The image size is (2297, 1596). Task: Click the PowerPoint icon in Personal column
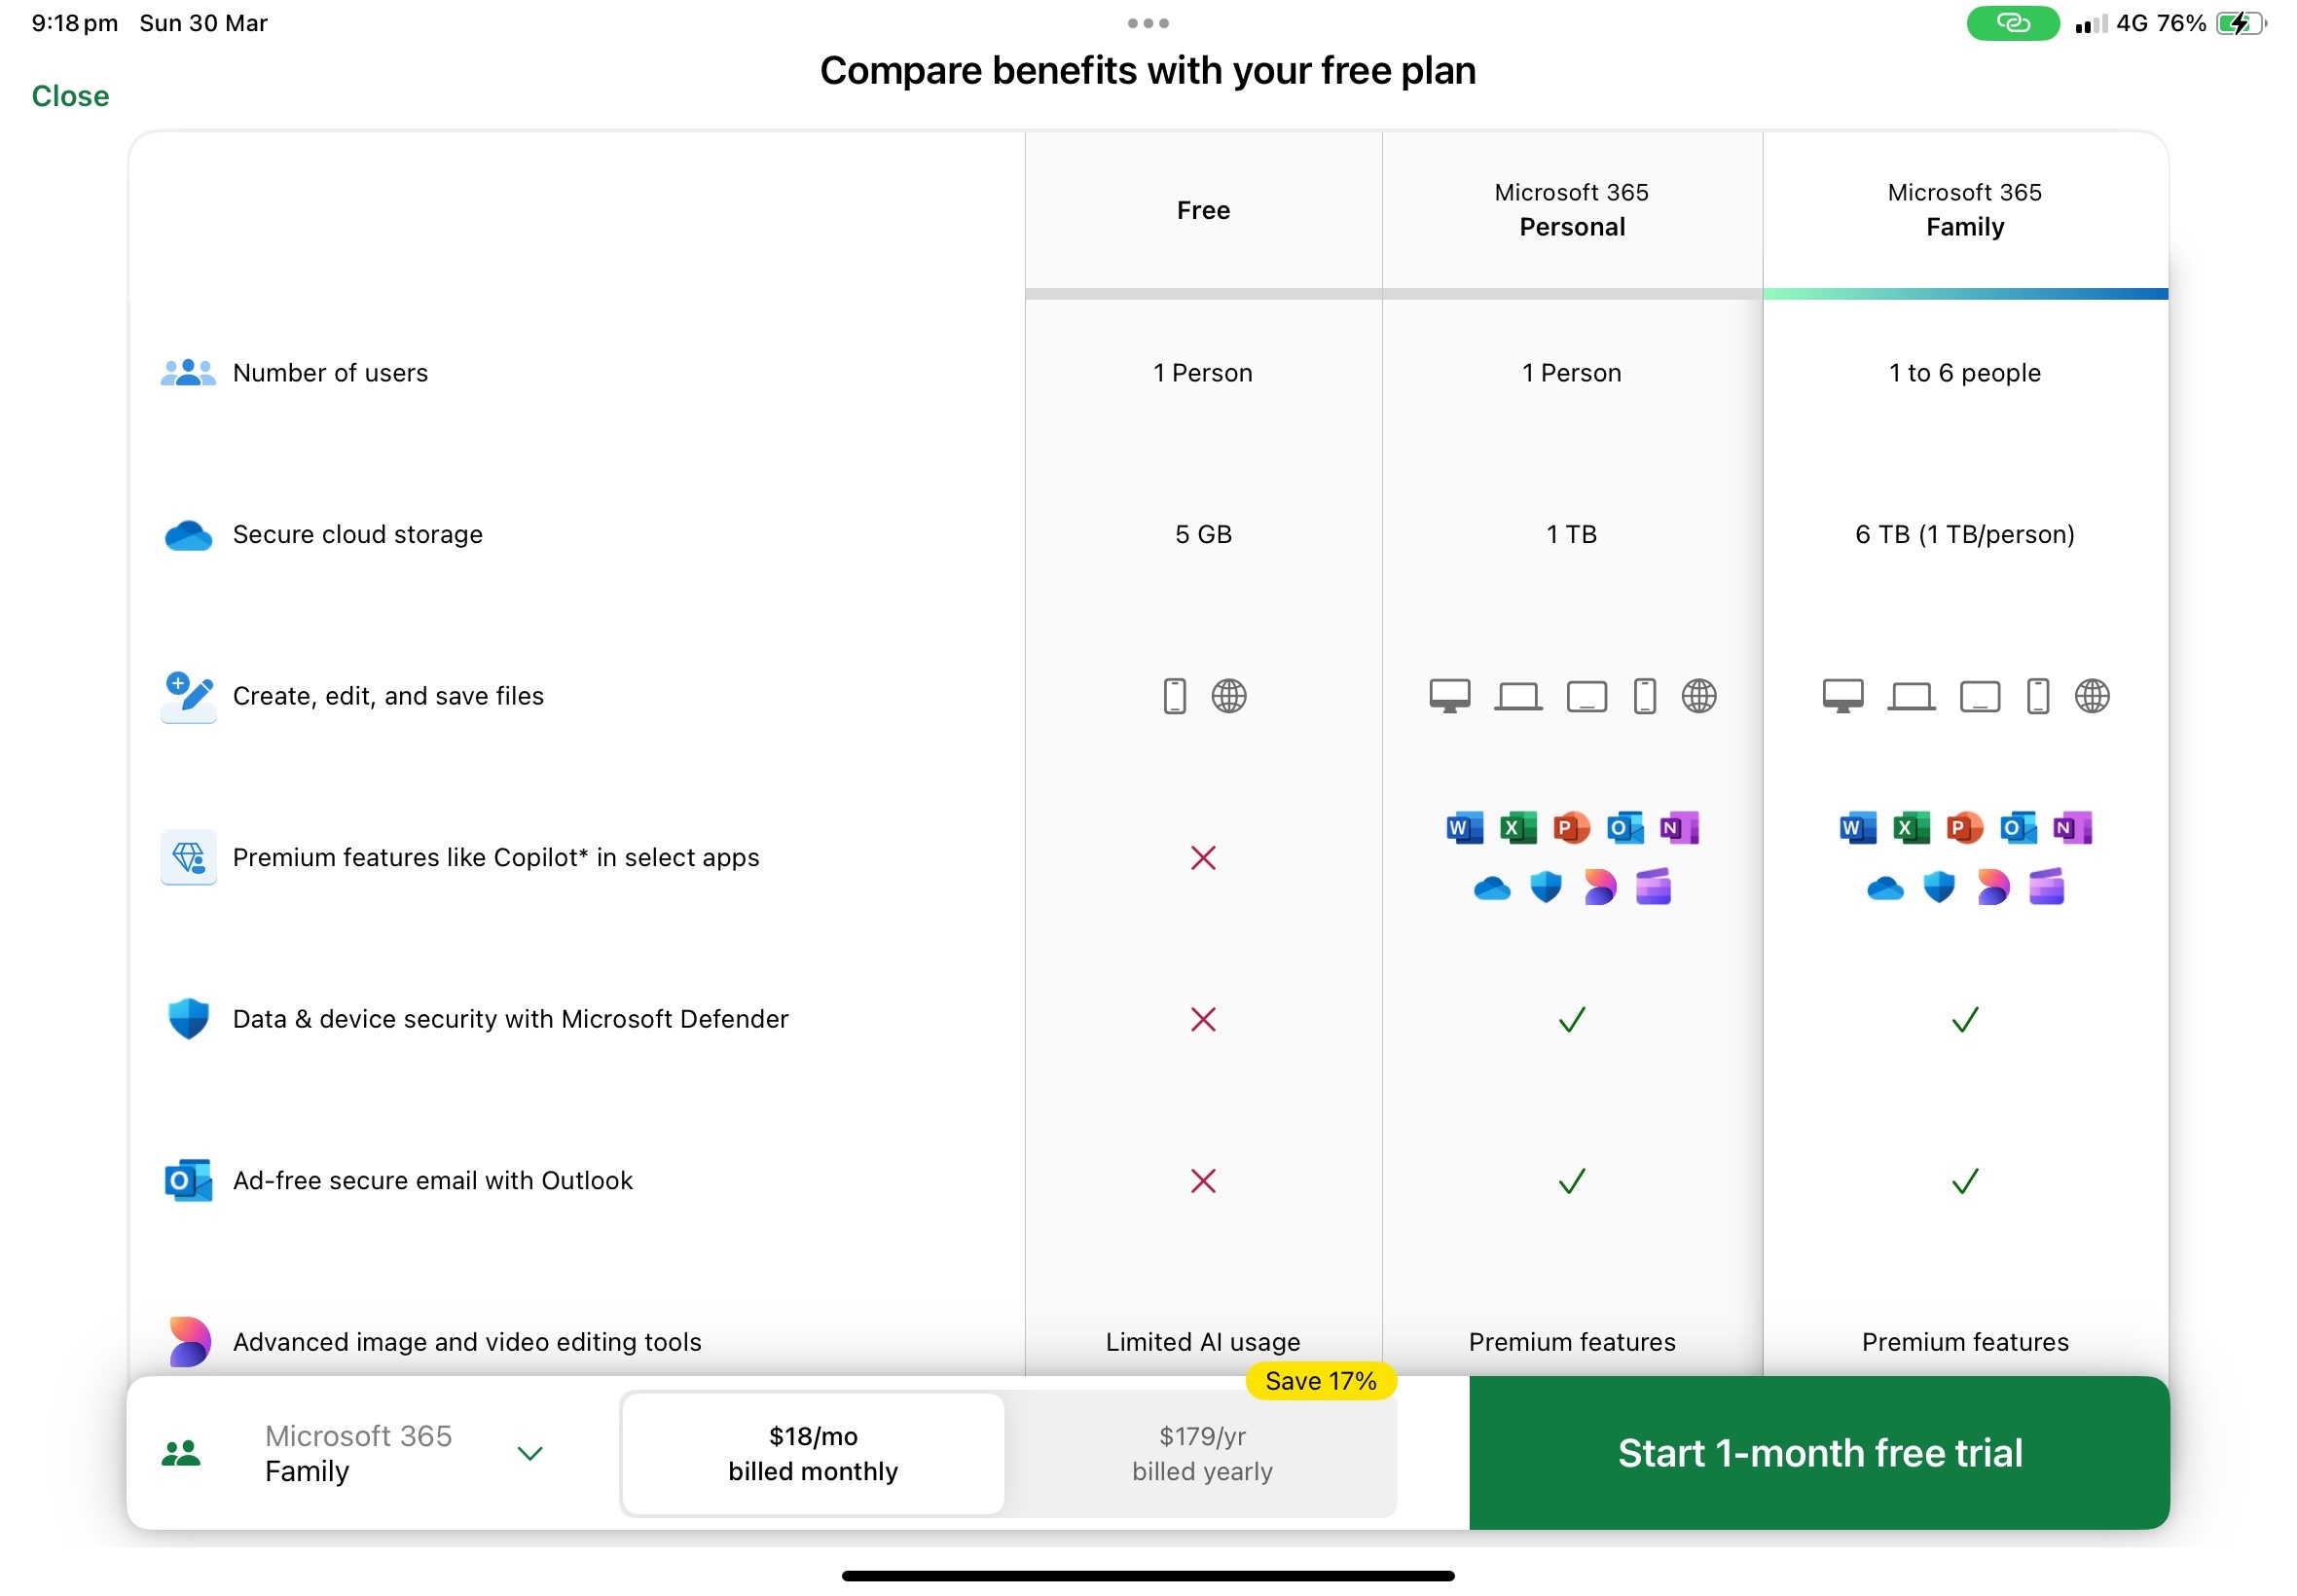1571,828
